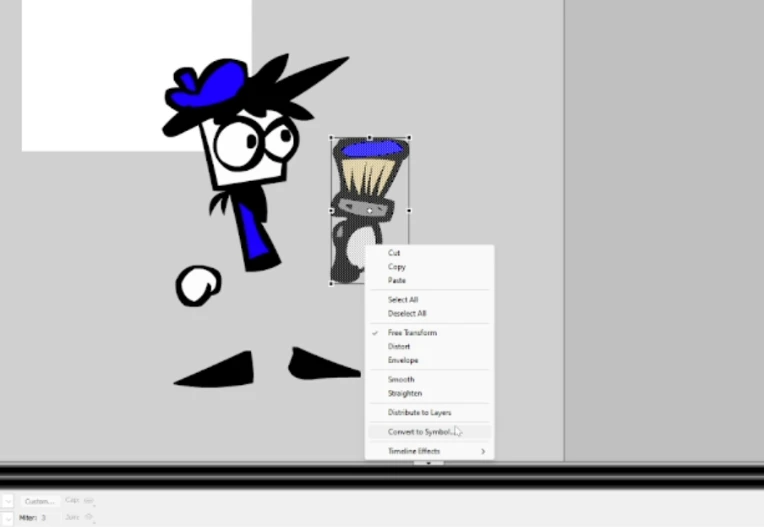The image size is (764, 527).
Task: Click Select All in the context menu
Action: click(x=429, y=300)
